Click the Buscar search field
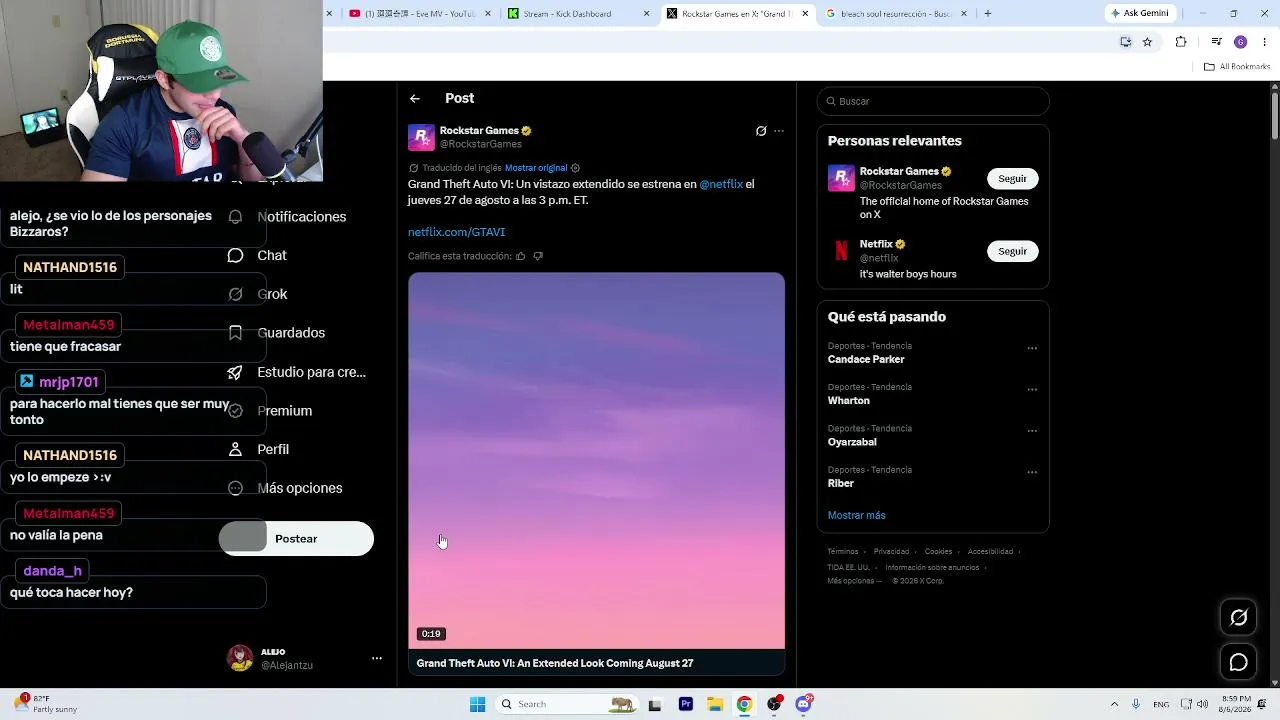 coord(933,101)
